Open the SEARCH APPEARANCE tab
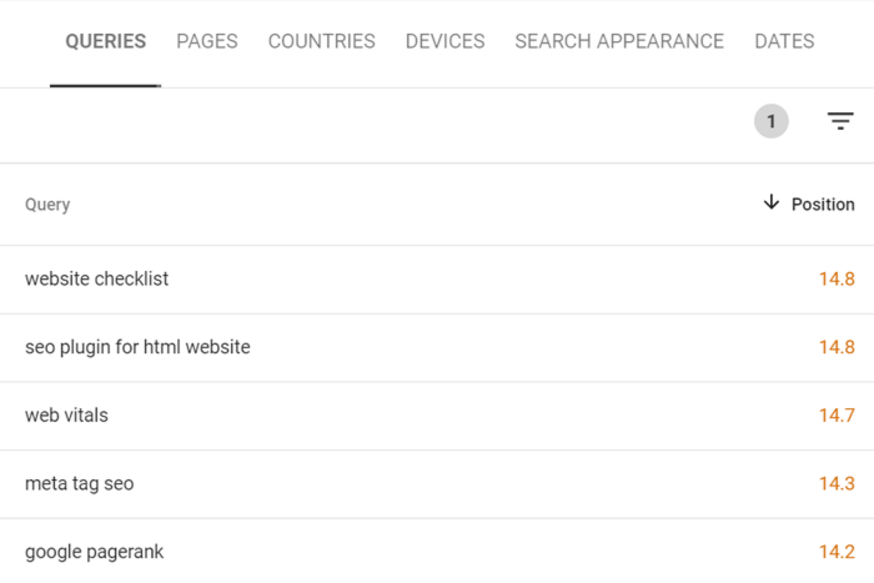The width and height of the screenshot is (874, 583). (x=618, y=41)
